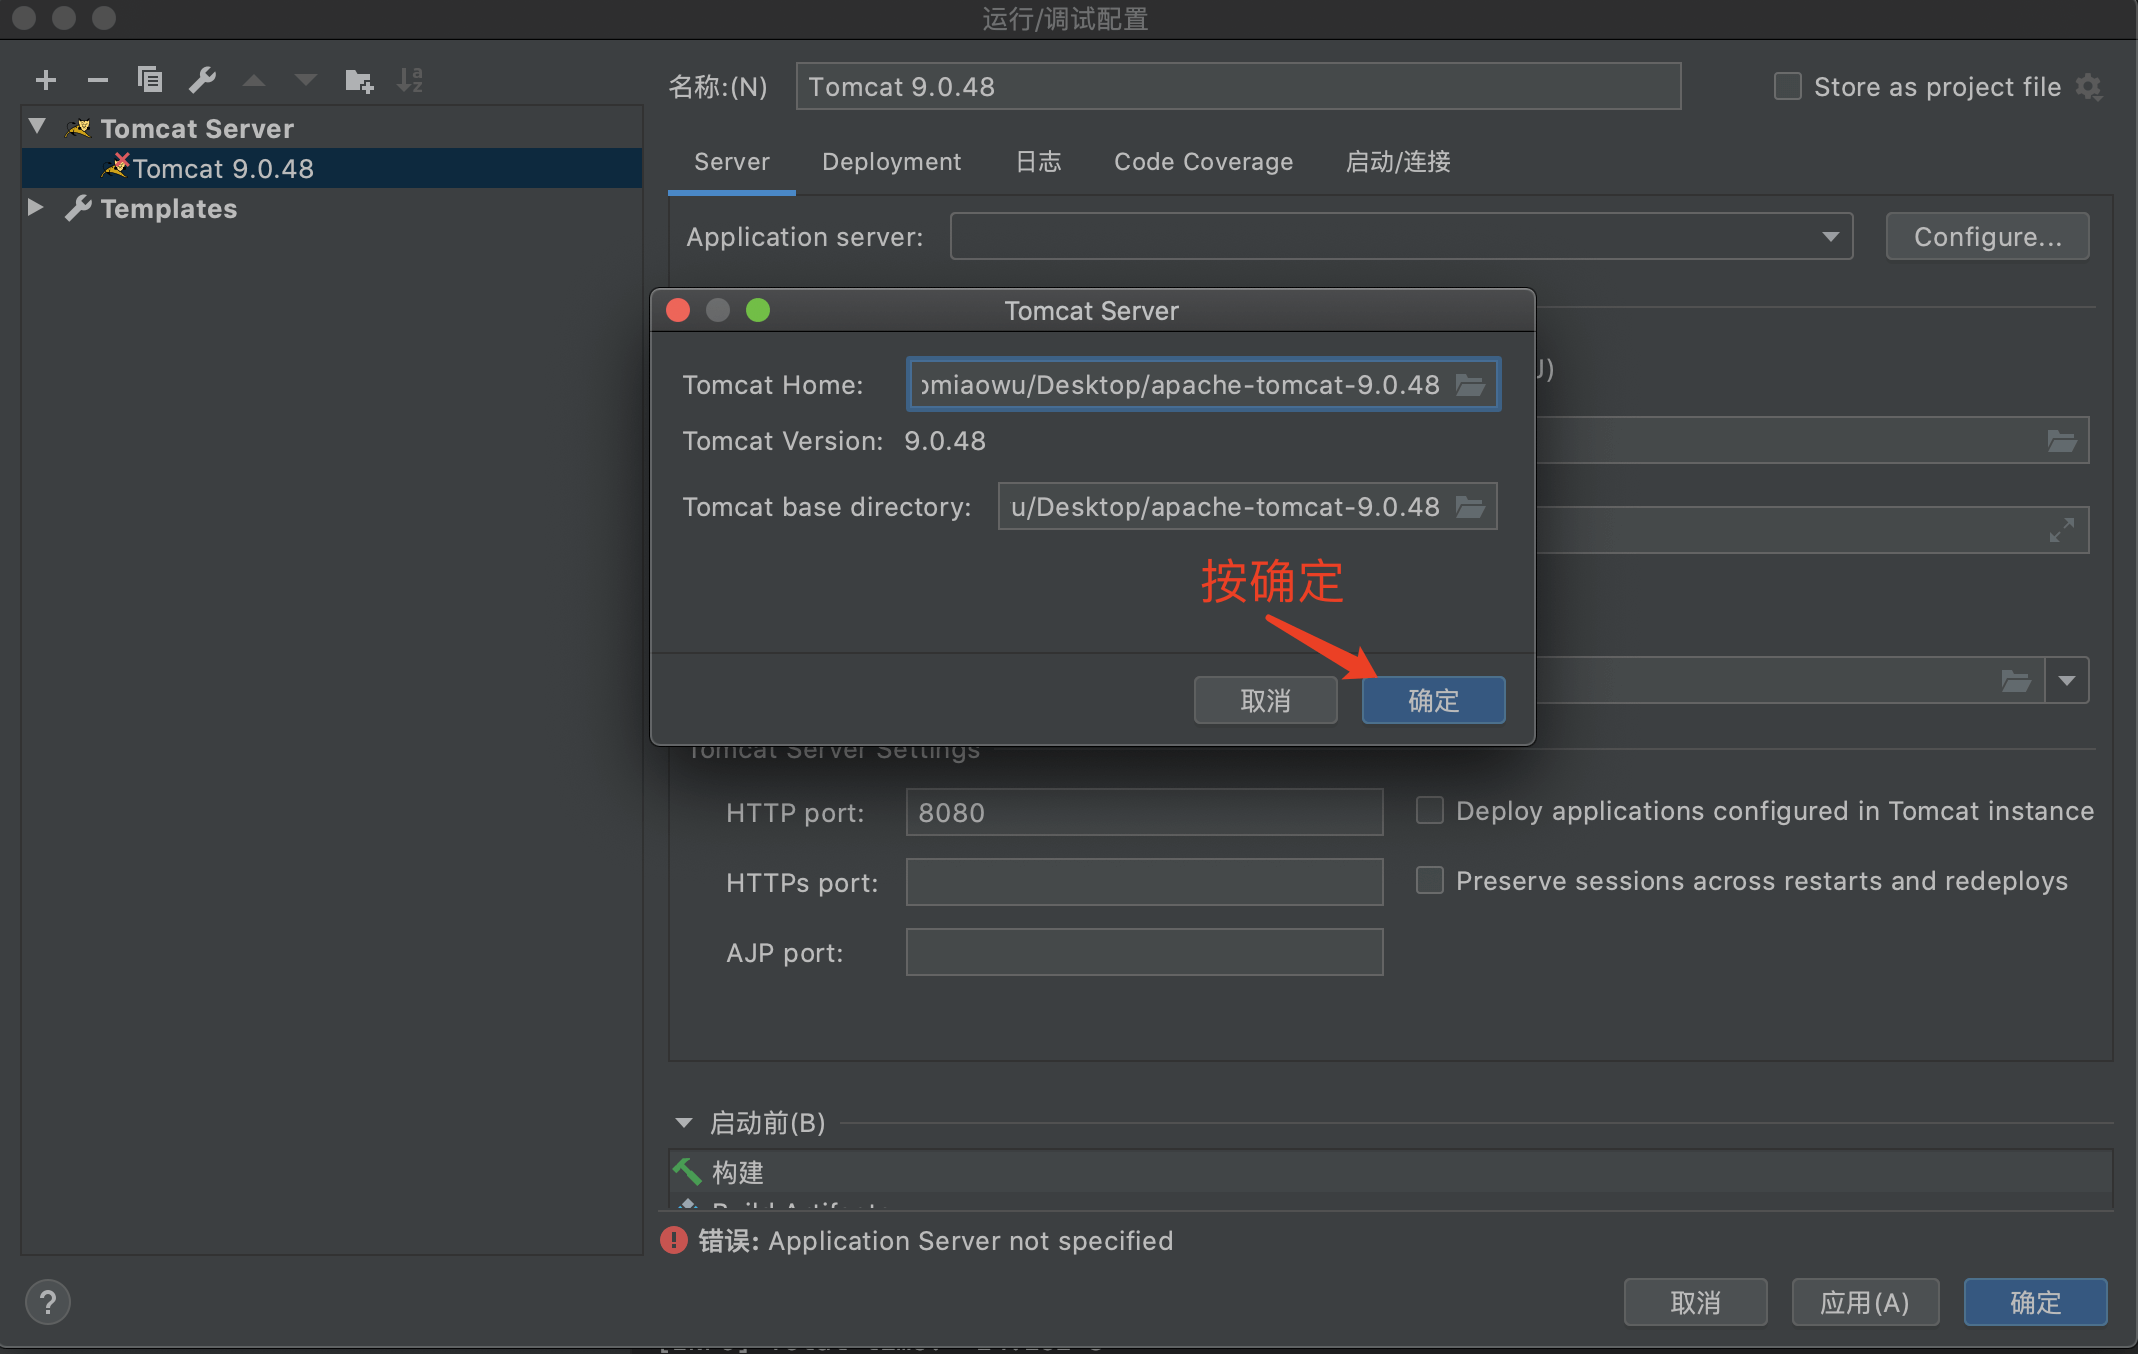Click the add new configuration plus icon

point(46,80)
